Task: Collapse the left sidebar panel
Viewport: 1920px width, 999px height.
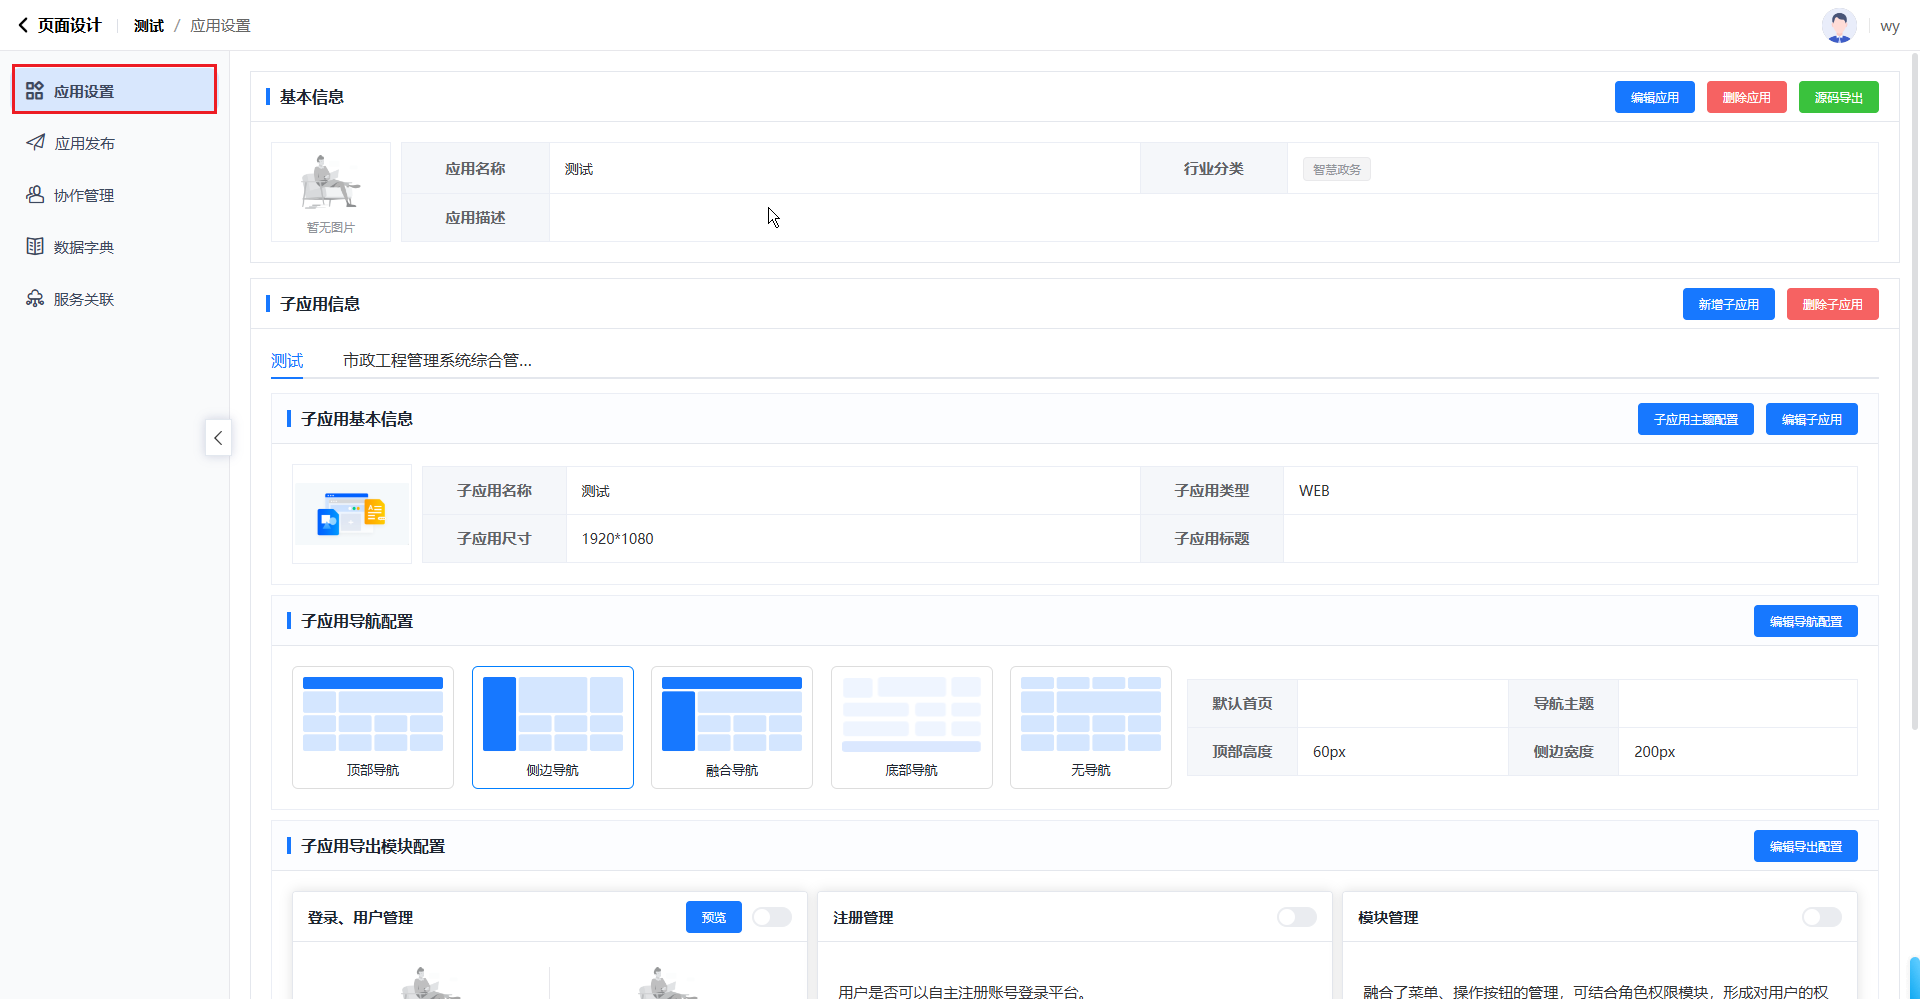Action: point(218,438)
